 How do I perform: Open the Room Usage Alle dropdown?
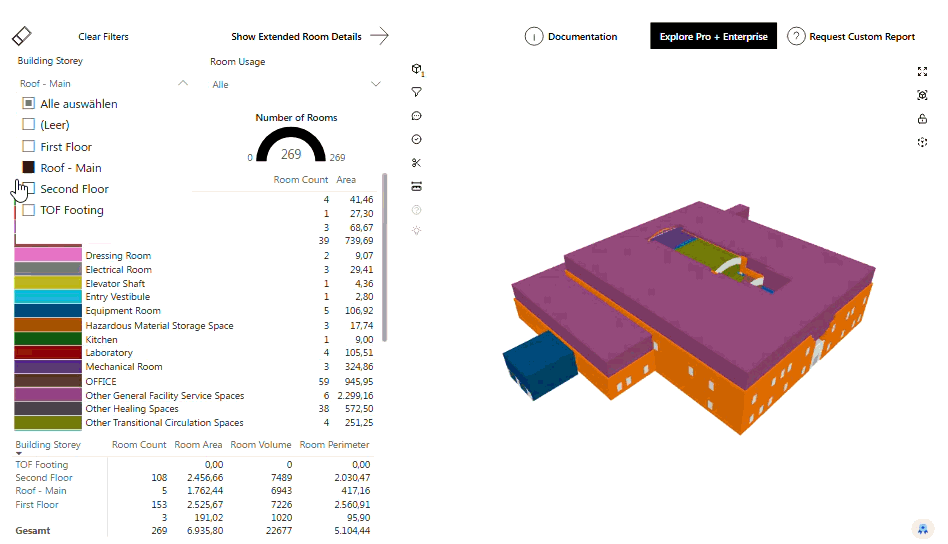point(296,85)
